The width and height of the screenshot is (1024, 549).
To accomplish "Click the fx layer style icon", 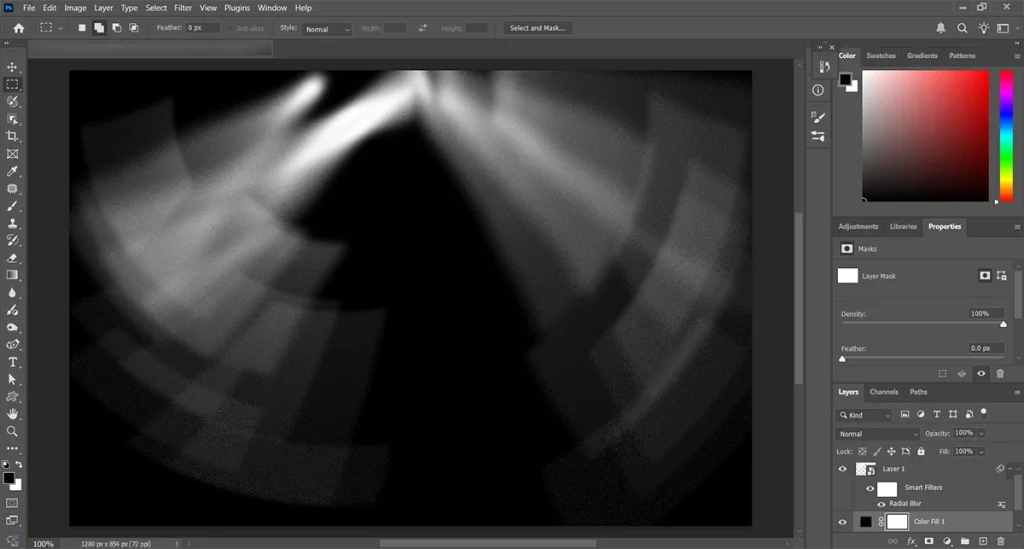I will [911, 541].
